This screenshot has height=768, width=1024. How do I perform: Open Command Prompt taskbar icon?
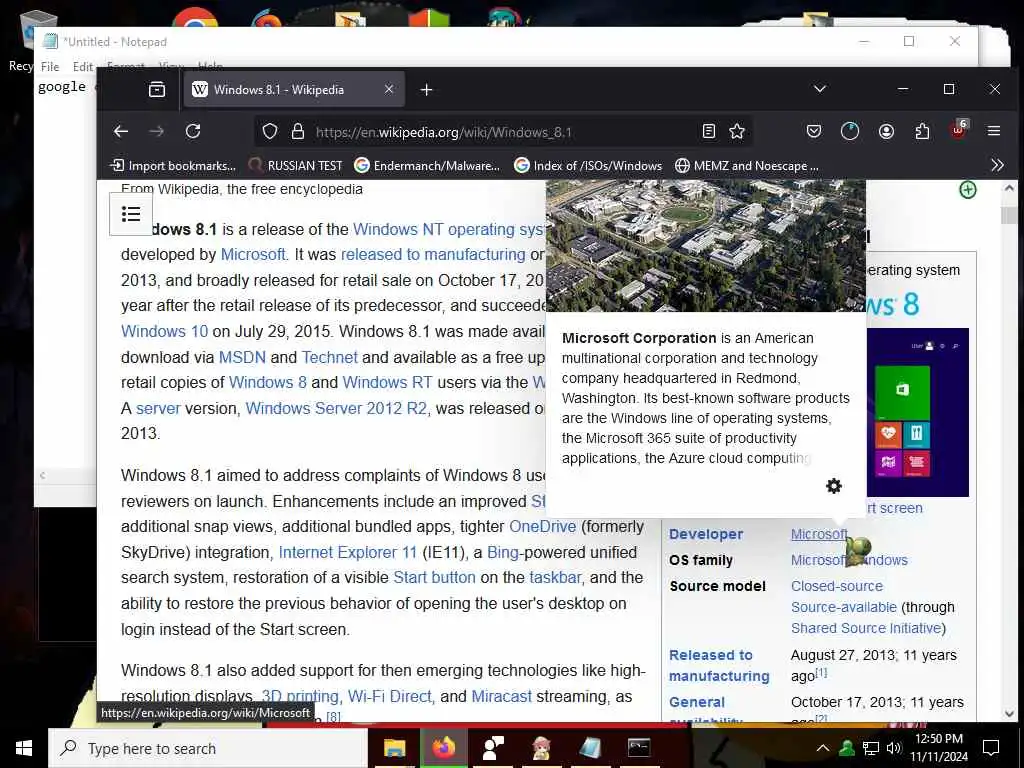639,748
